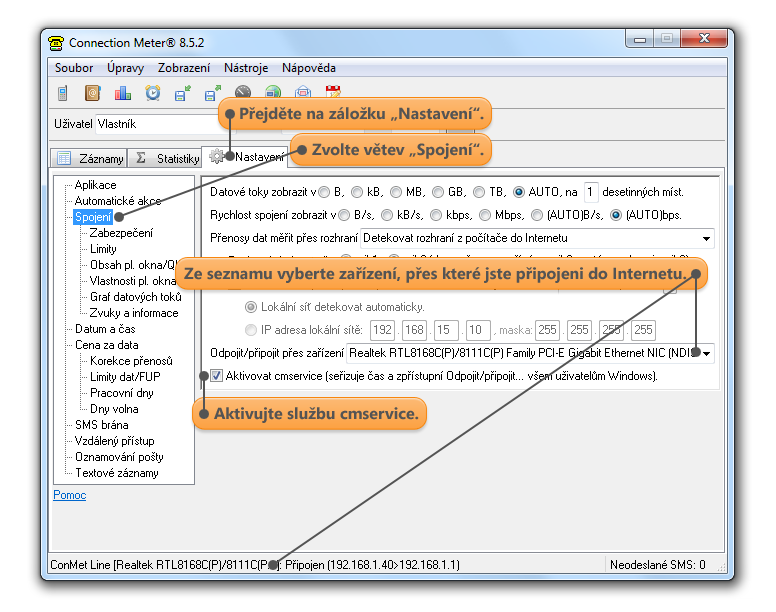776x612 pixels.
Task: Click the alarm clock toolbar icon
Action: [x=153, y=93]
